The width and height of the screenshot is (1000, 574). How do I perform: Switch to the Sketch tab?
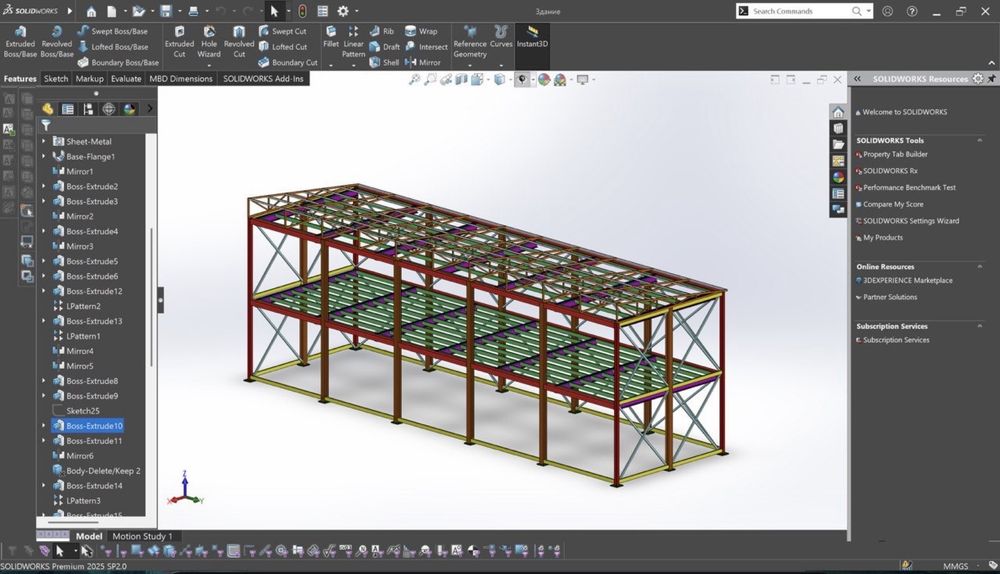click(55, 78)
